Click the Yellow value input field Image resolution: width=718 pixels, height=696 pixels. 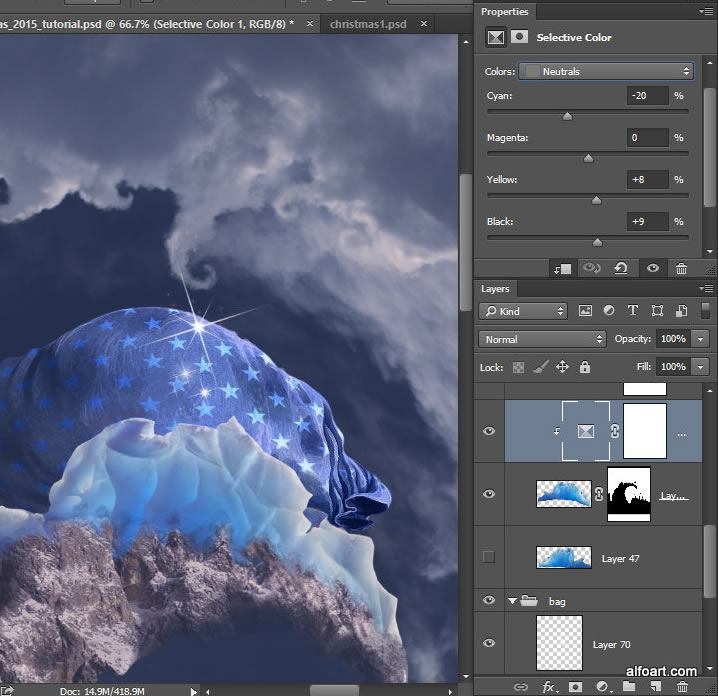[647, 179]
